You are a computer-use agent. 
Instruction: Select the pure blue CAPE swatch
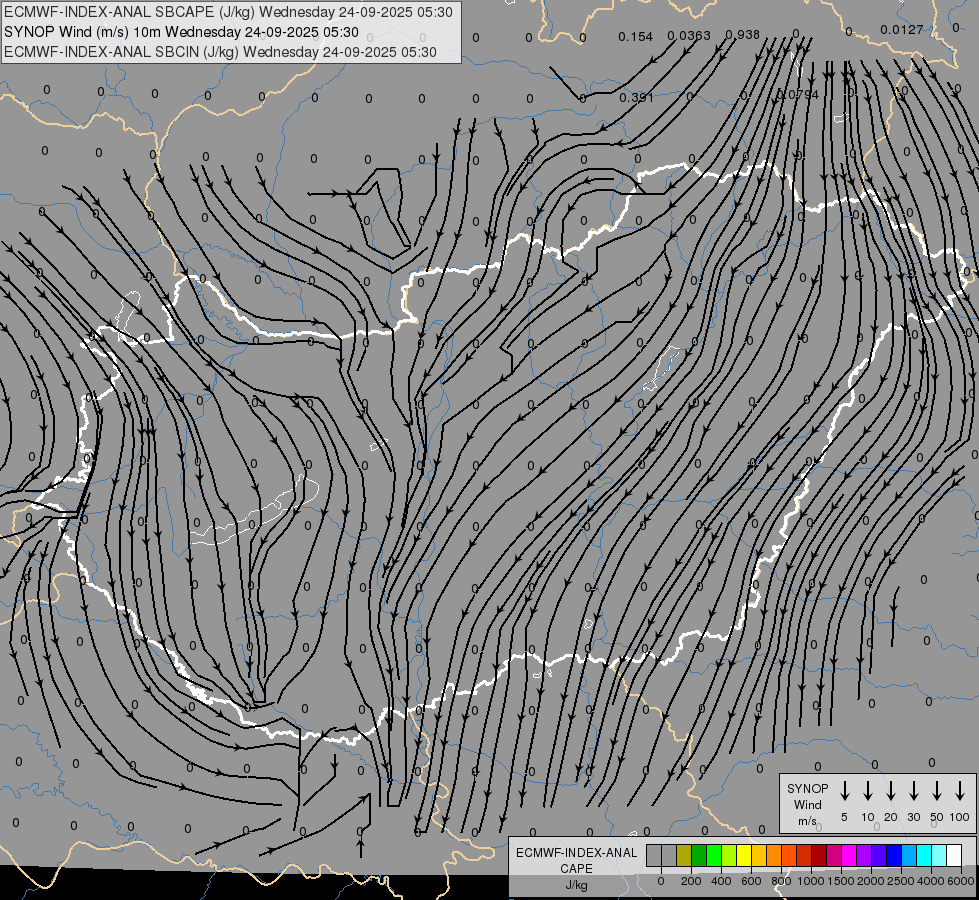pyautogui.click(x=893, y=855)
